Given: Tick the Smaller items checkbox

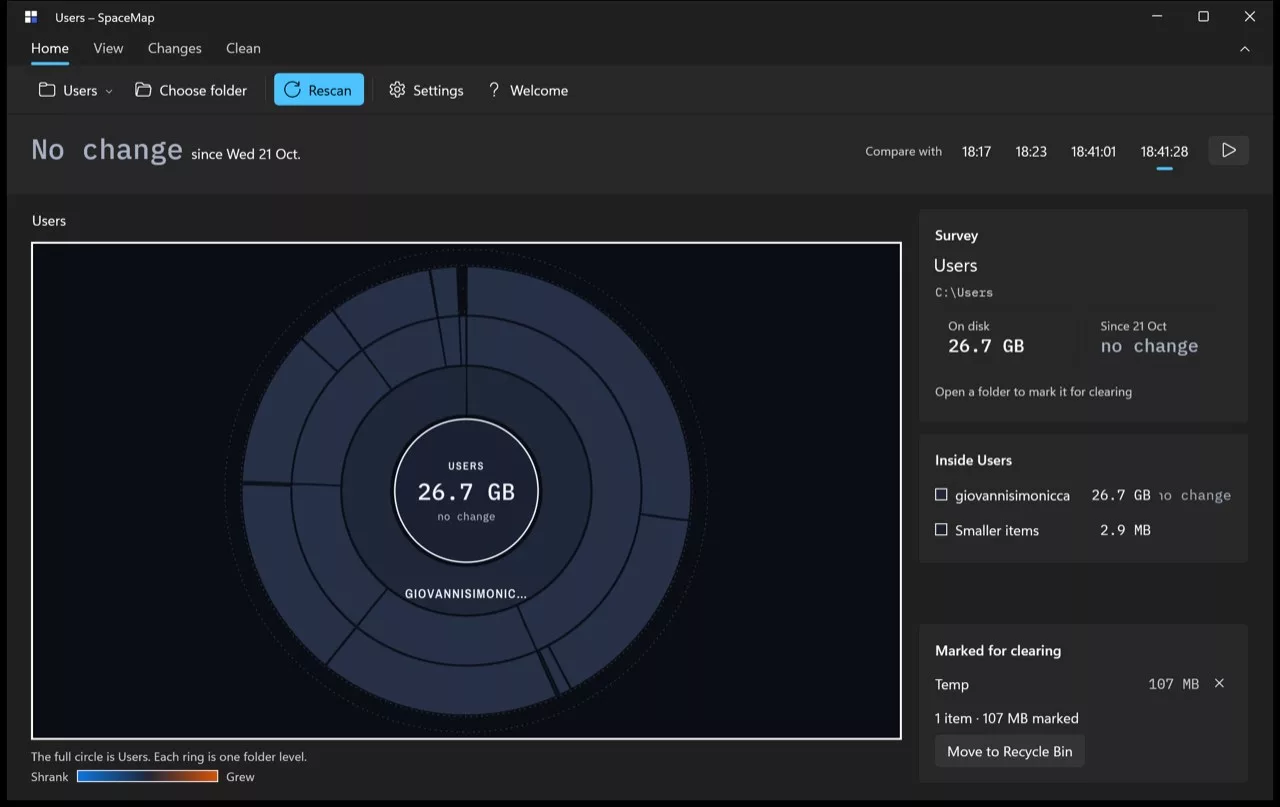Looking at the screenshot, I should tap(941, 530).
